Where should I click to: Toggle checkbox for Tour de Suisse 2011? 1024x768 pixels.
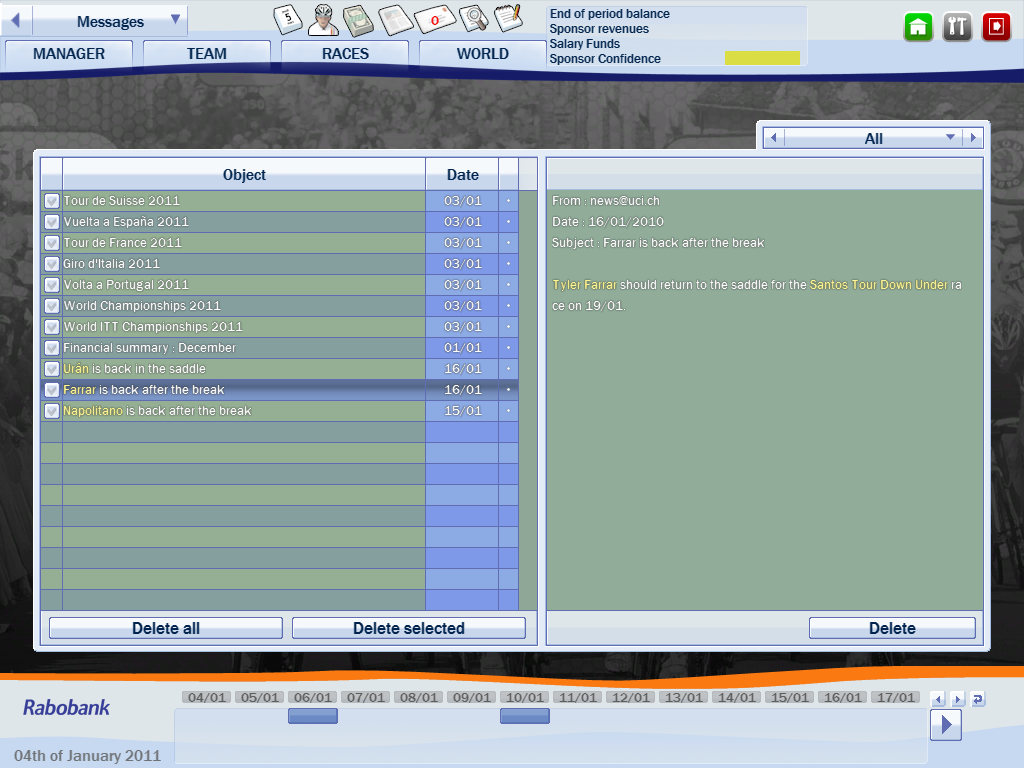(52, 201)
